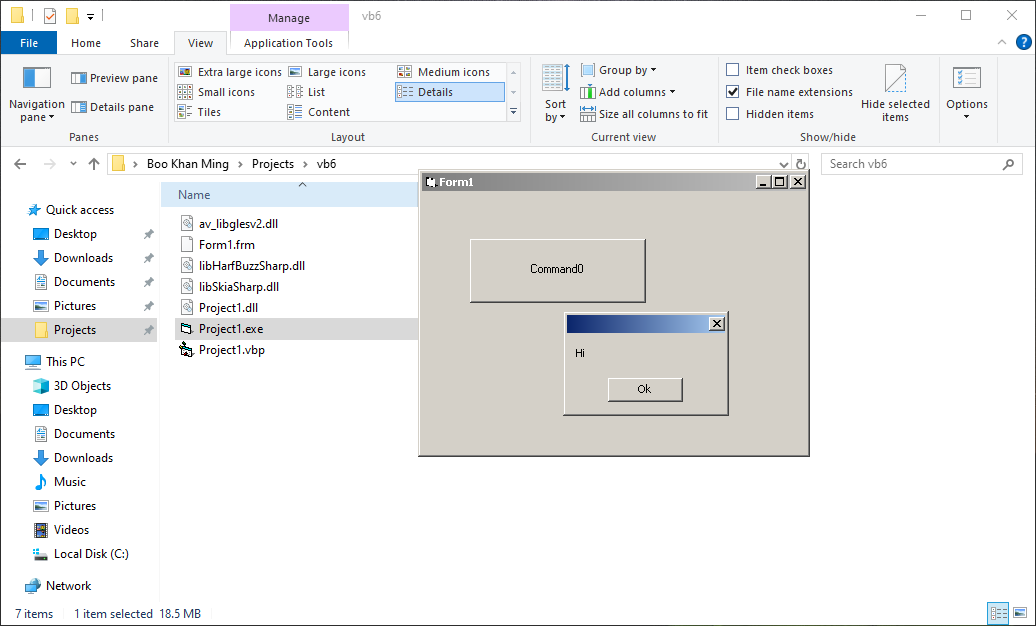Open ribbon Help question mark icon
The image size is (1036, 626).
coord(1023,42)
